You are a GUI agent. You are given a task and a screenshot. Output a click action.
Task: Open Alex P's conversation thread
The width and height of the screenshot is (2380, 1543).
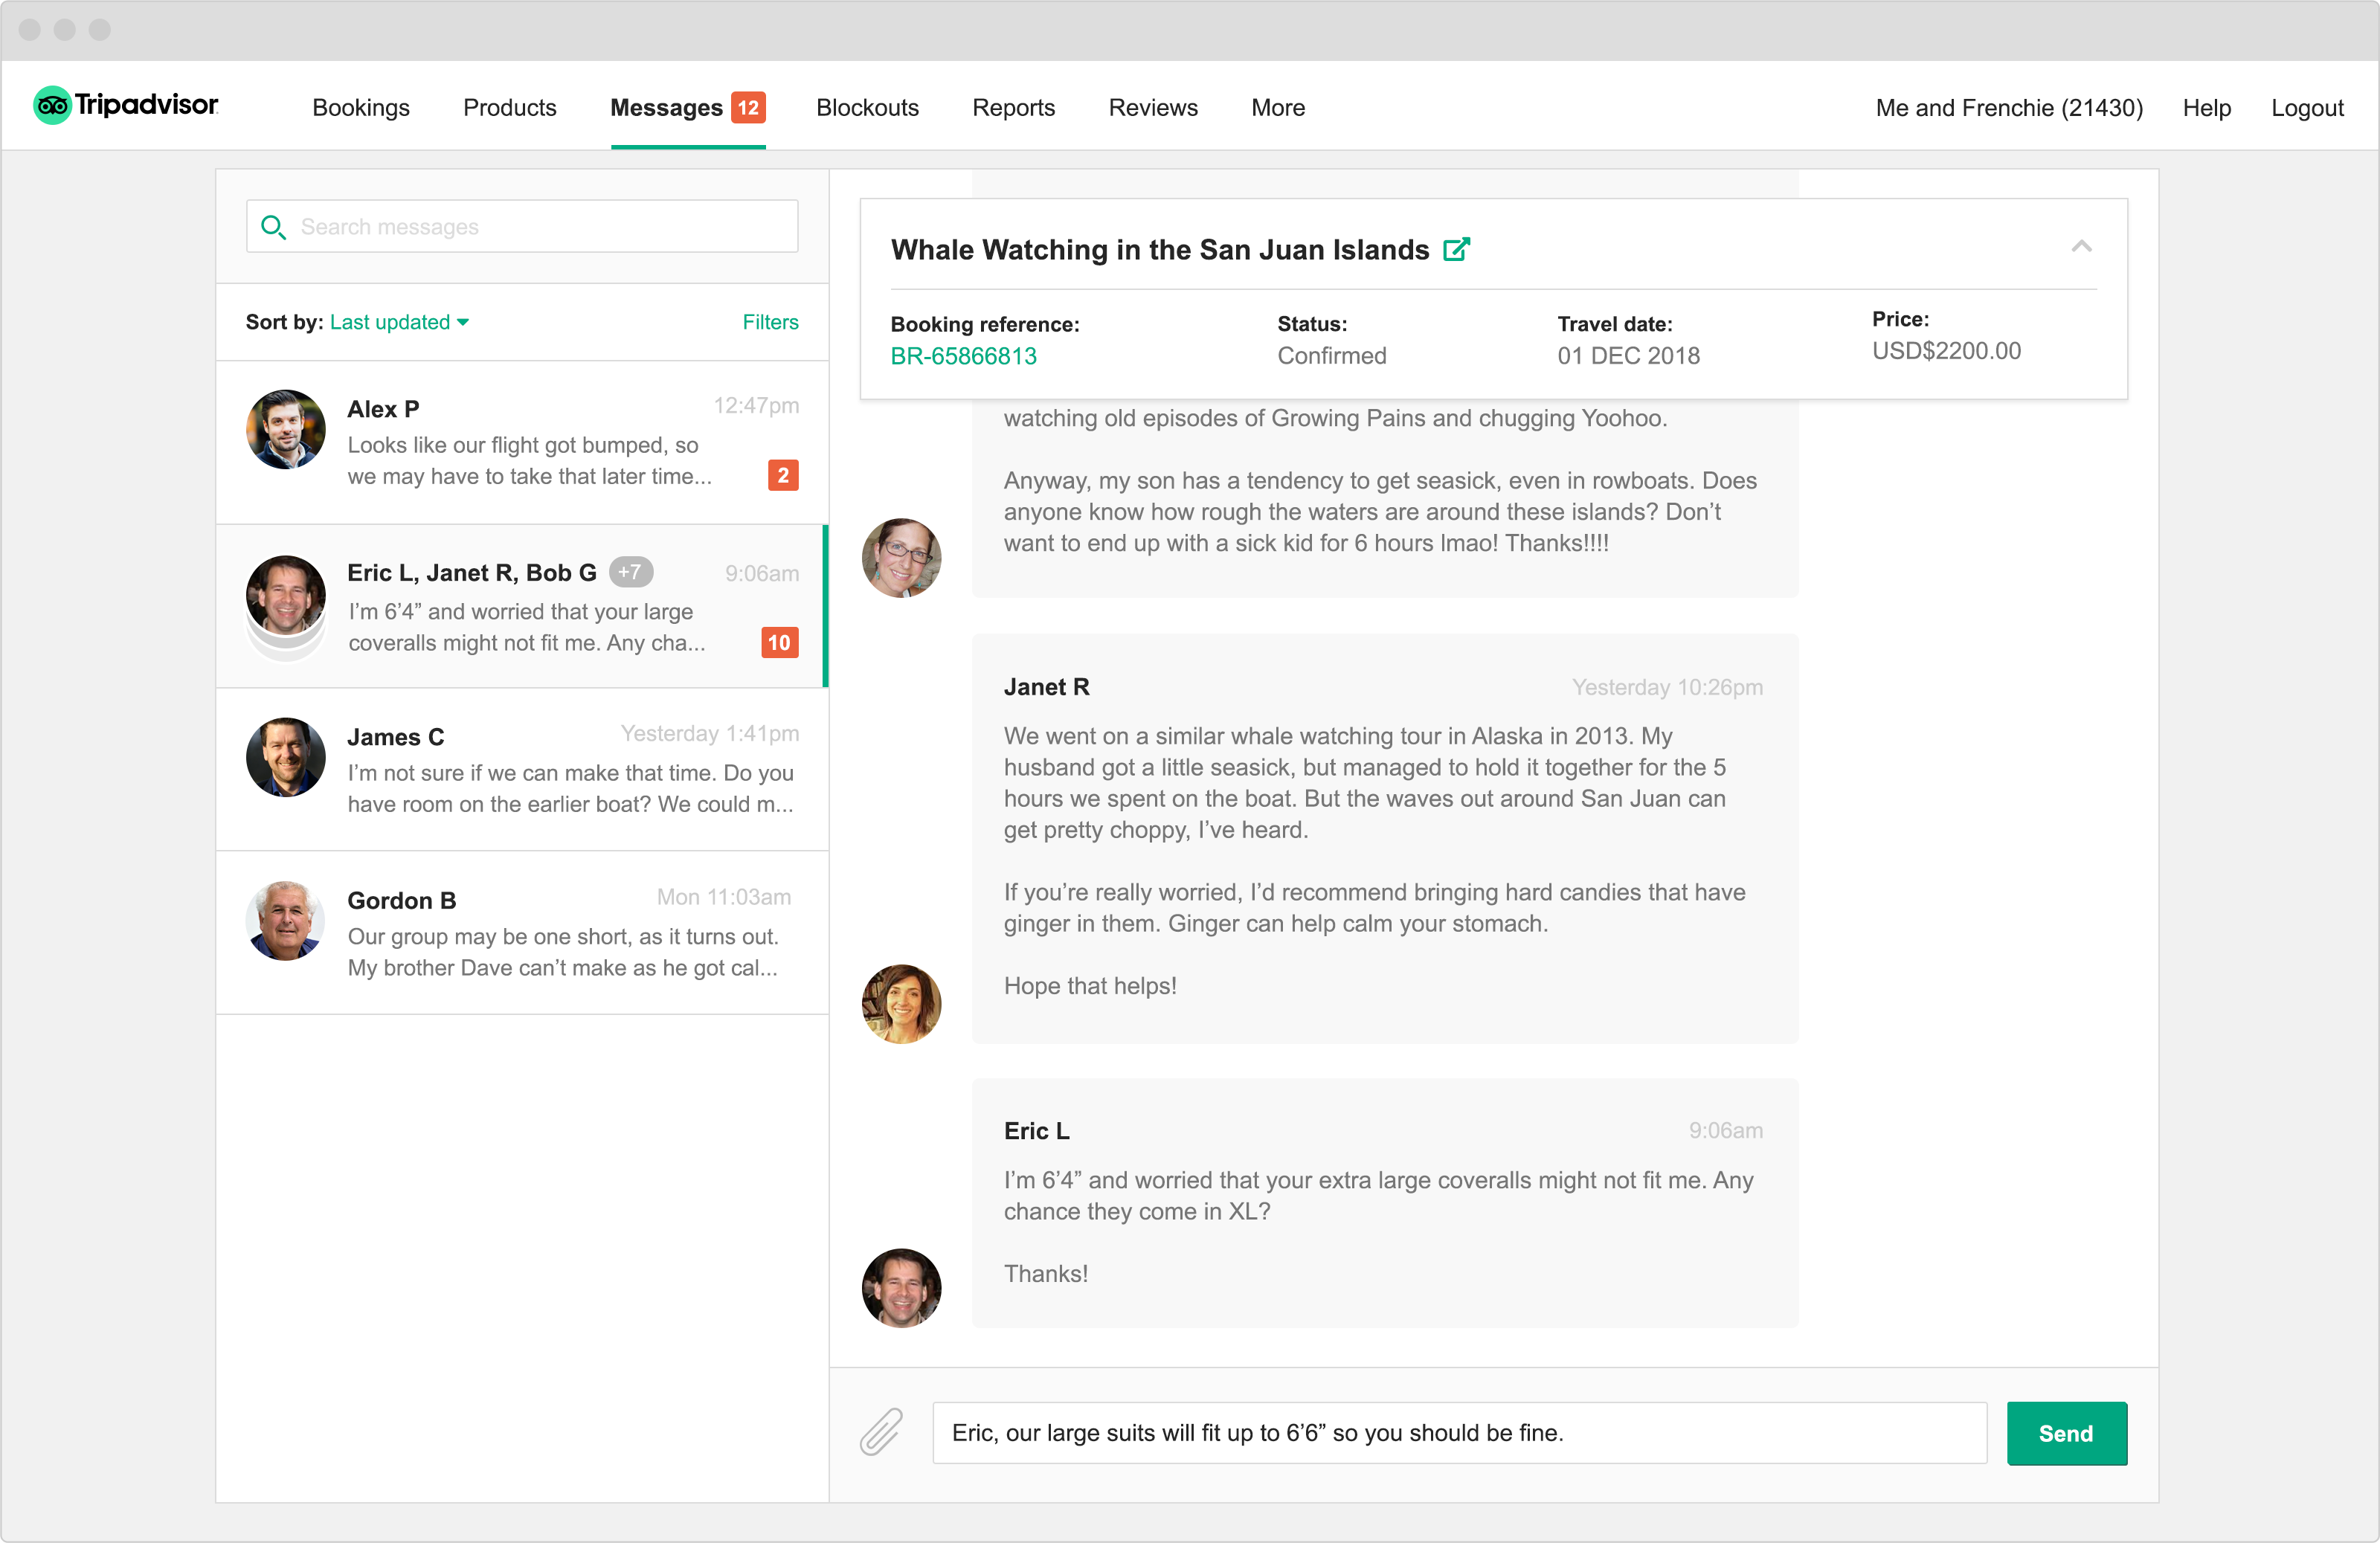(522, 442)
